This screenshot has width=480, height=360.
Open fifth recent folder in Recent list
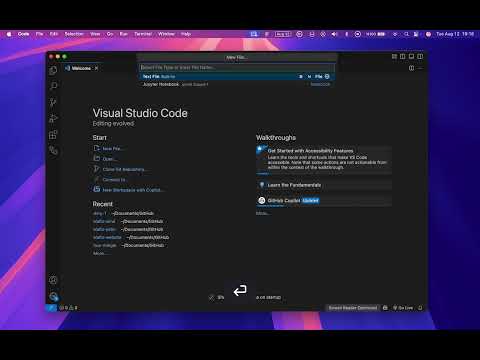coord(105,245)
